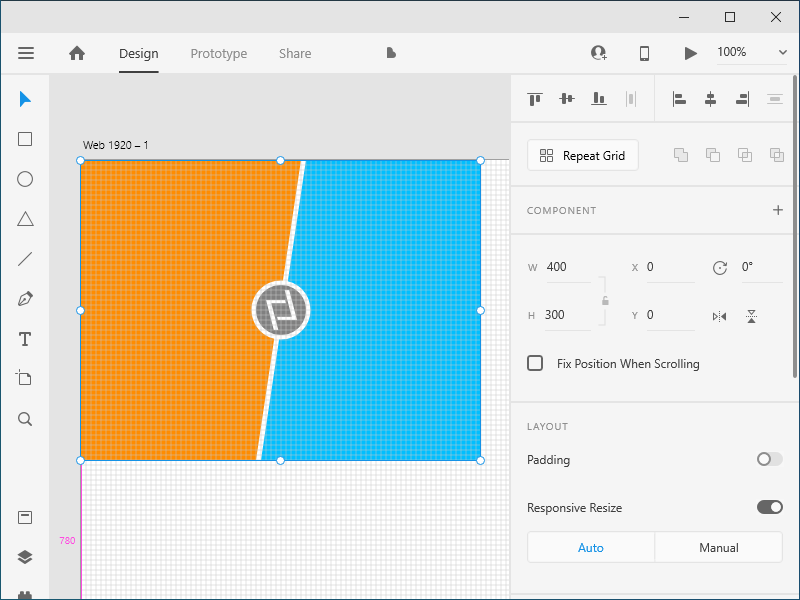This screenshot has width=800, height=600.
Task: Open the Layers panel icon
Action: (25, 557)
